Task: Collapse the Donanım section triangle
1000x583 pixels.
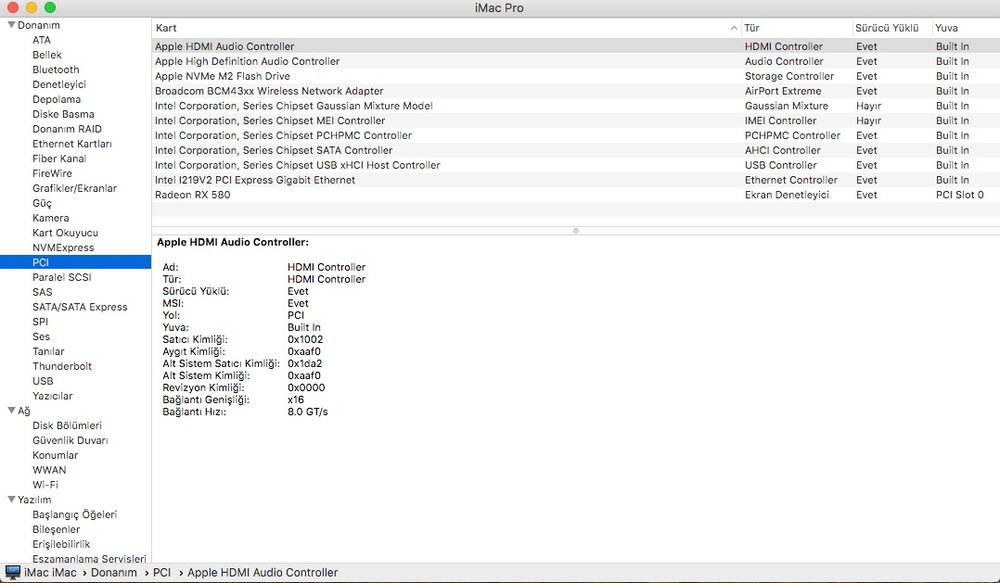Action: (x=11, y=25)
